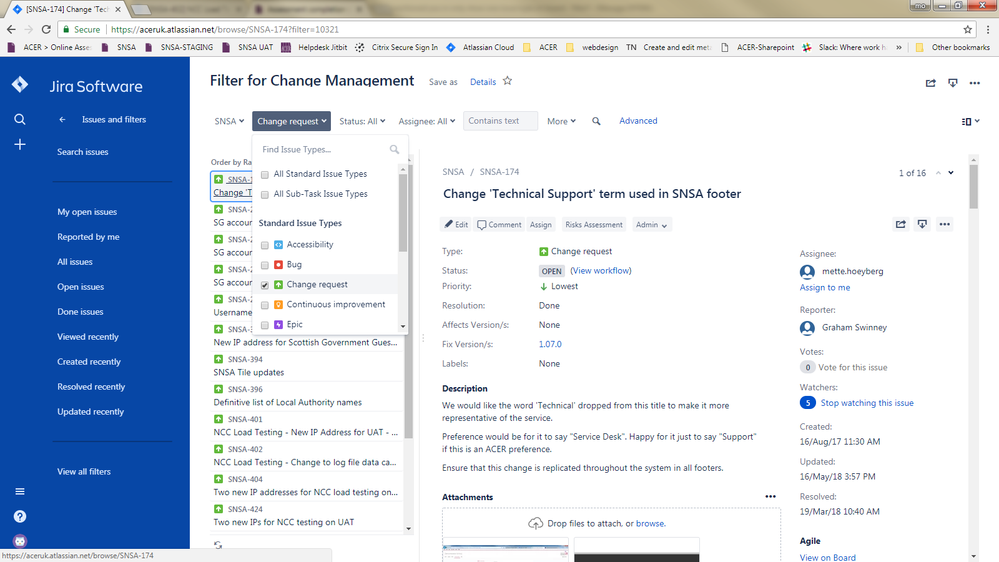Share issue SNSA-174 using share icon
This screenshot has width=999, height=562.
click(x=900, y=224)
